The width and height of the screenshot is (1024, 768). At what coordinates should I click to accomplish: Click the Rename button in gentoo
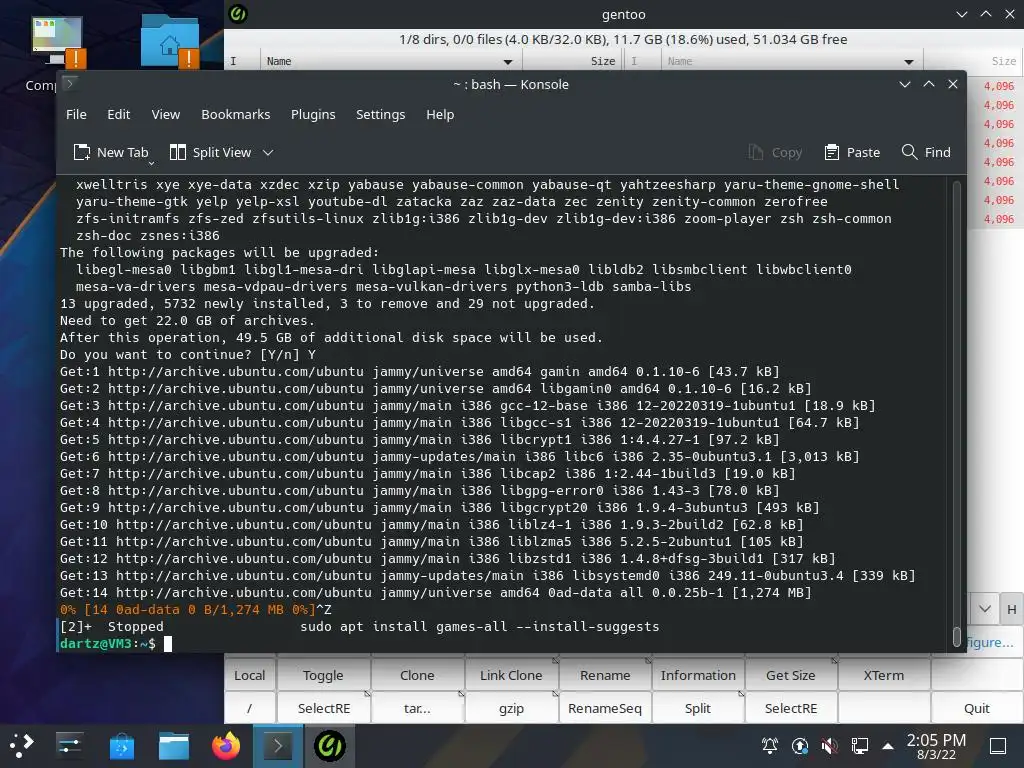[x=605, y=675]
